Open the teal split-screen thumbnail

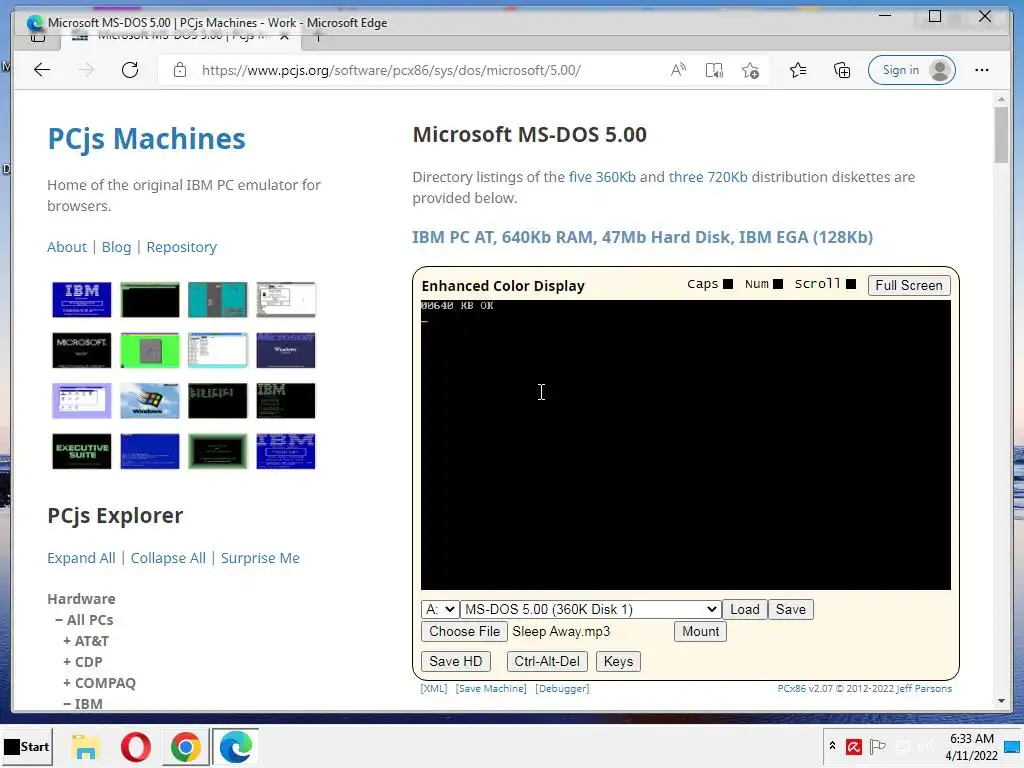click(x=217, y=300)
